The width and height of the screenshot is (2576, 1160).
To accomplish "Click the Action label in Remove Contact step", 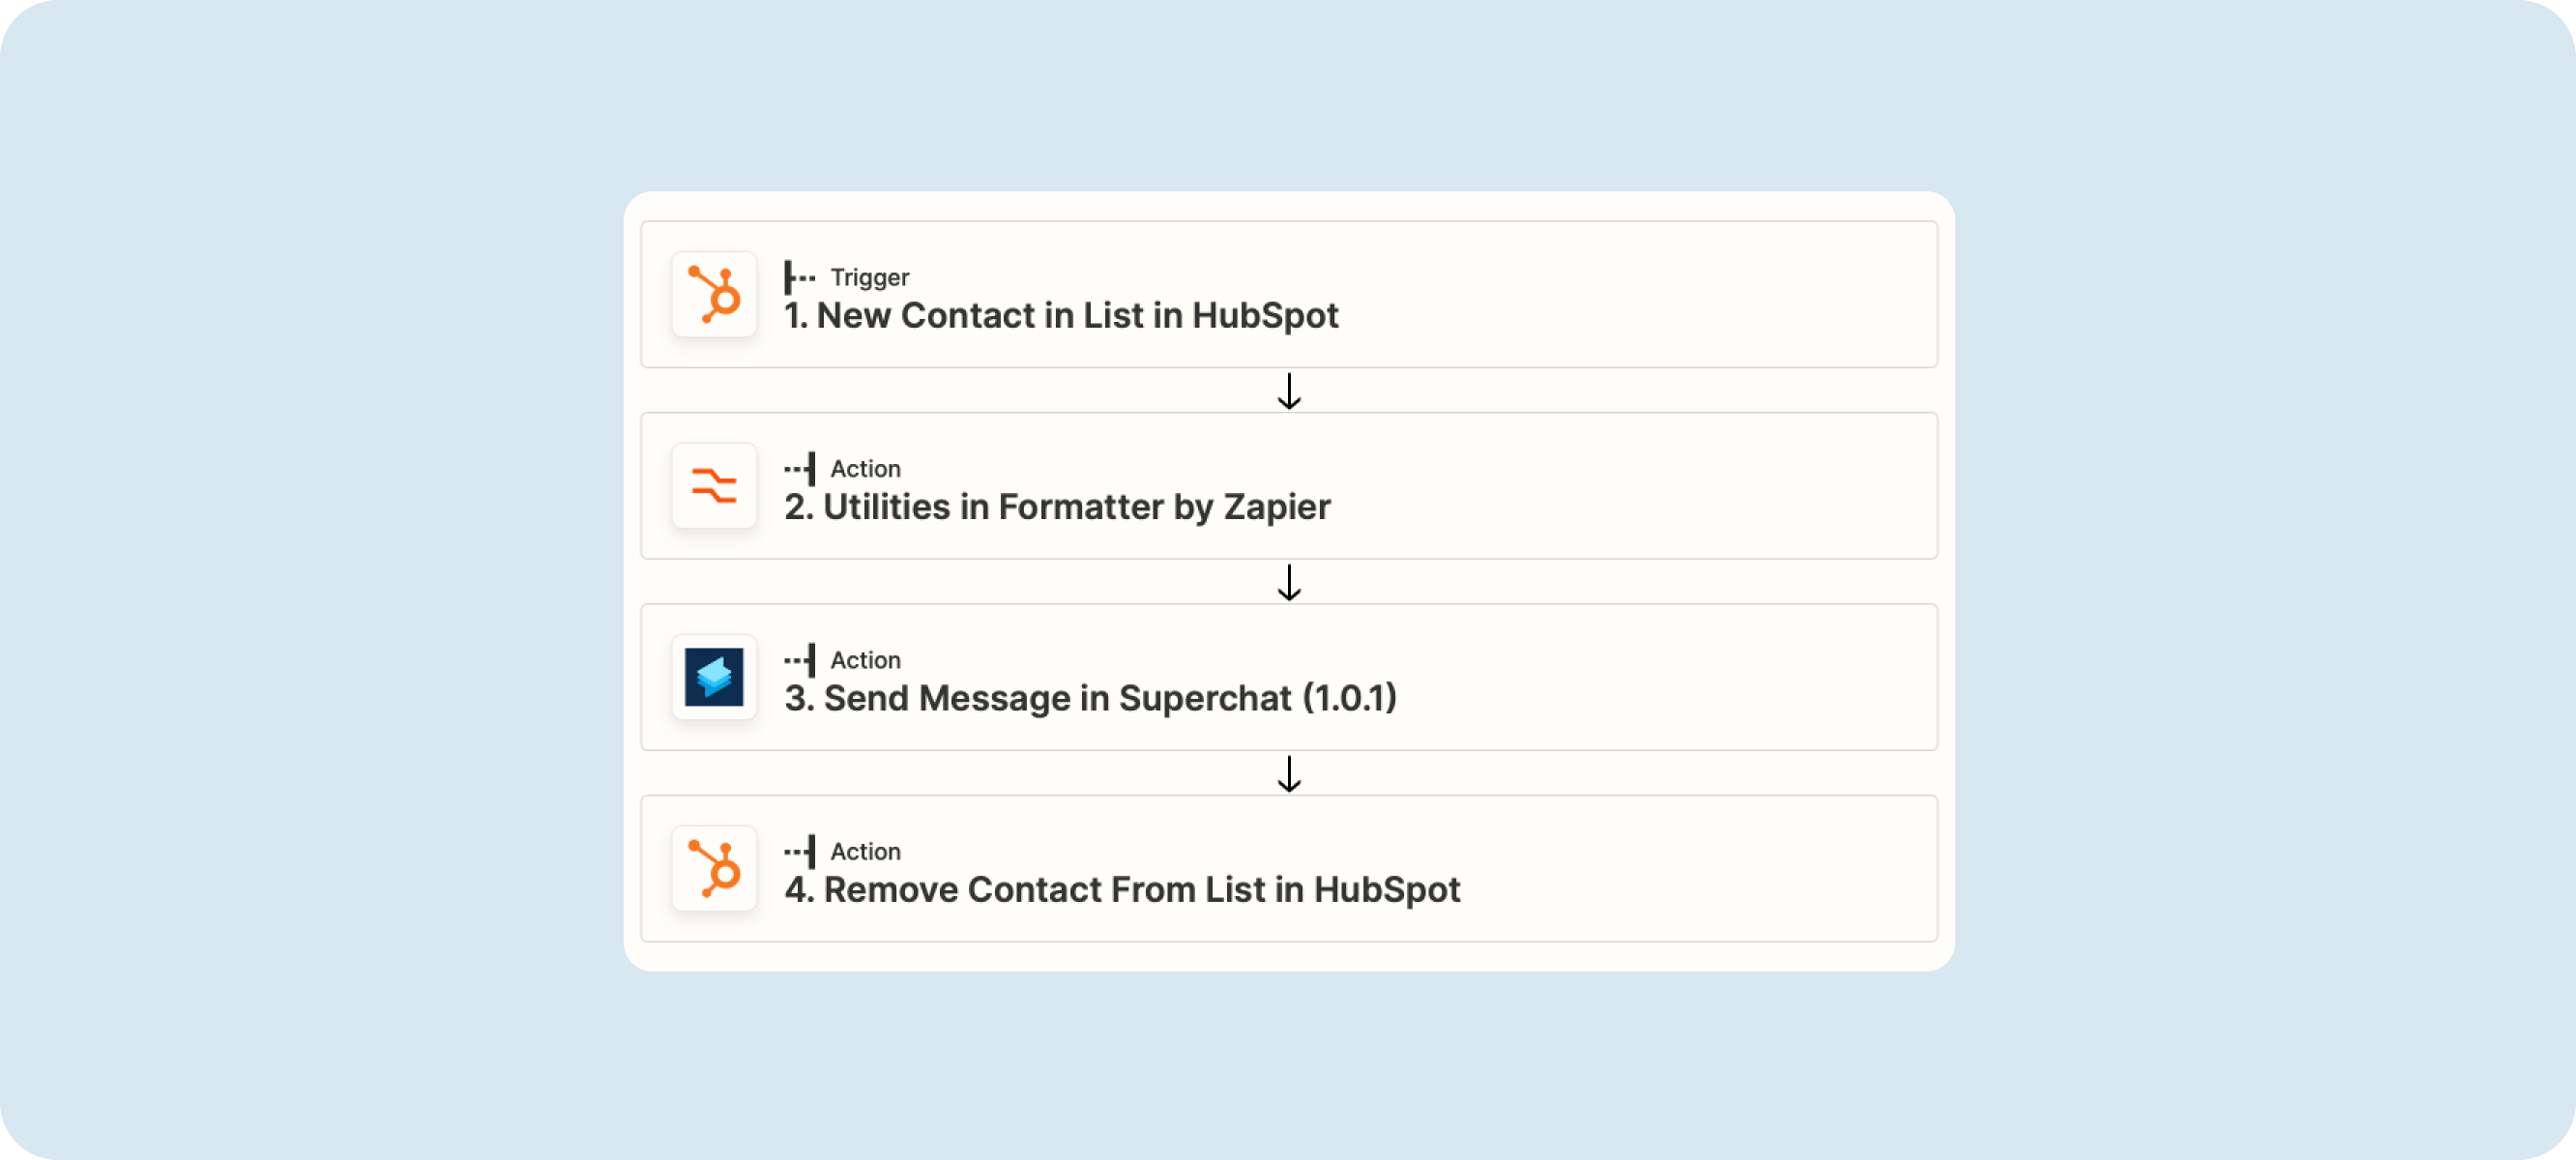I will (865, 851).
